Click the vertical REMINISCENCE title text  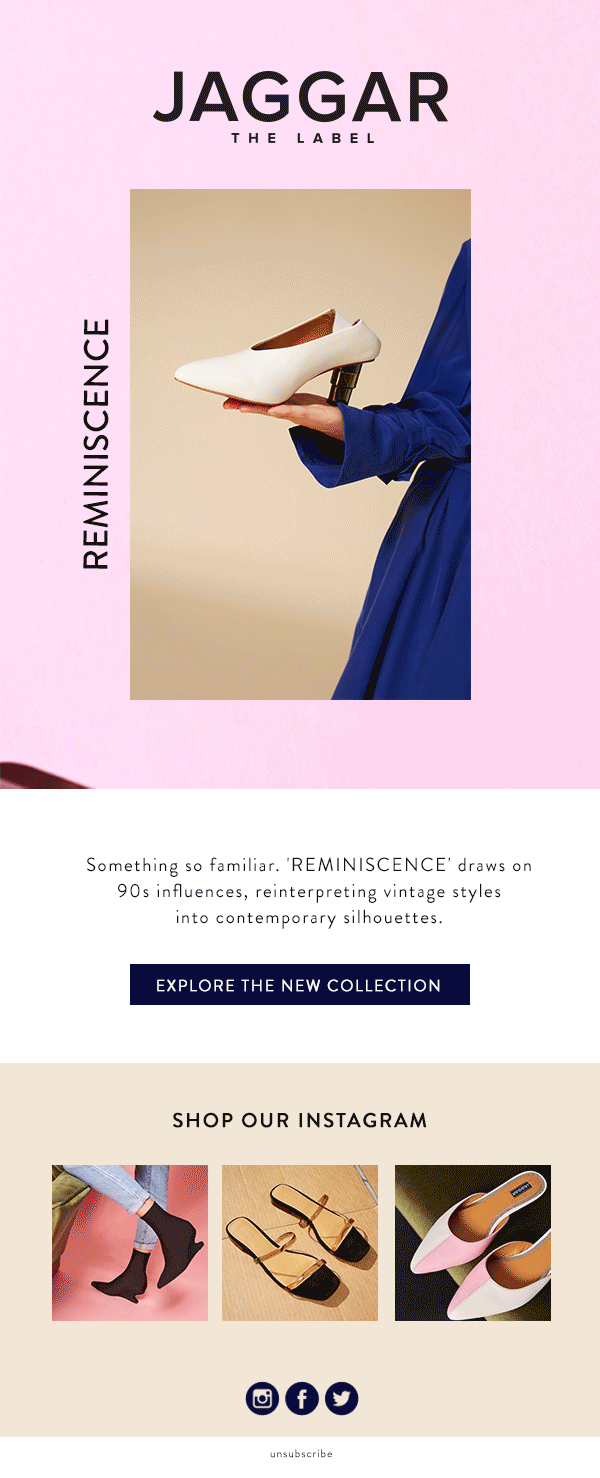pyautogui.click(x=95, y=444)
